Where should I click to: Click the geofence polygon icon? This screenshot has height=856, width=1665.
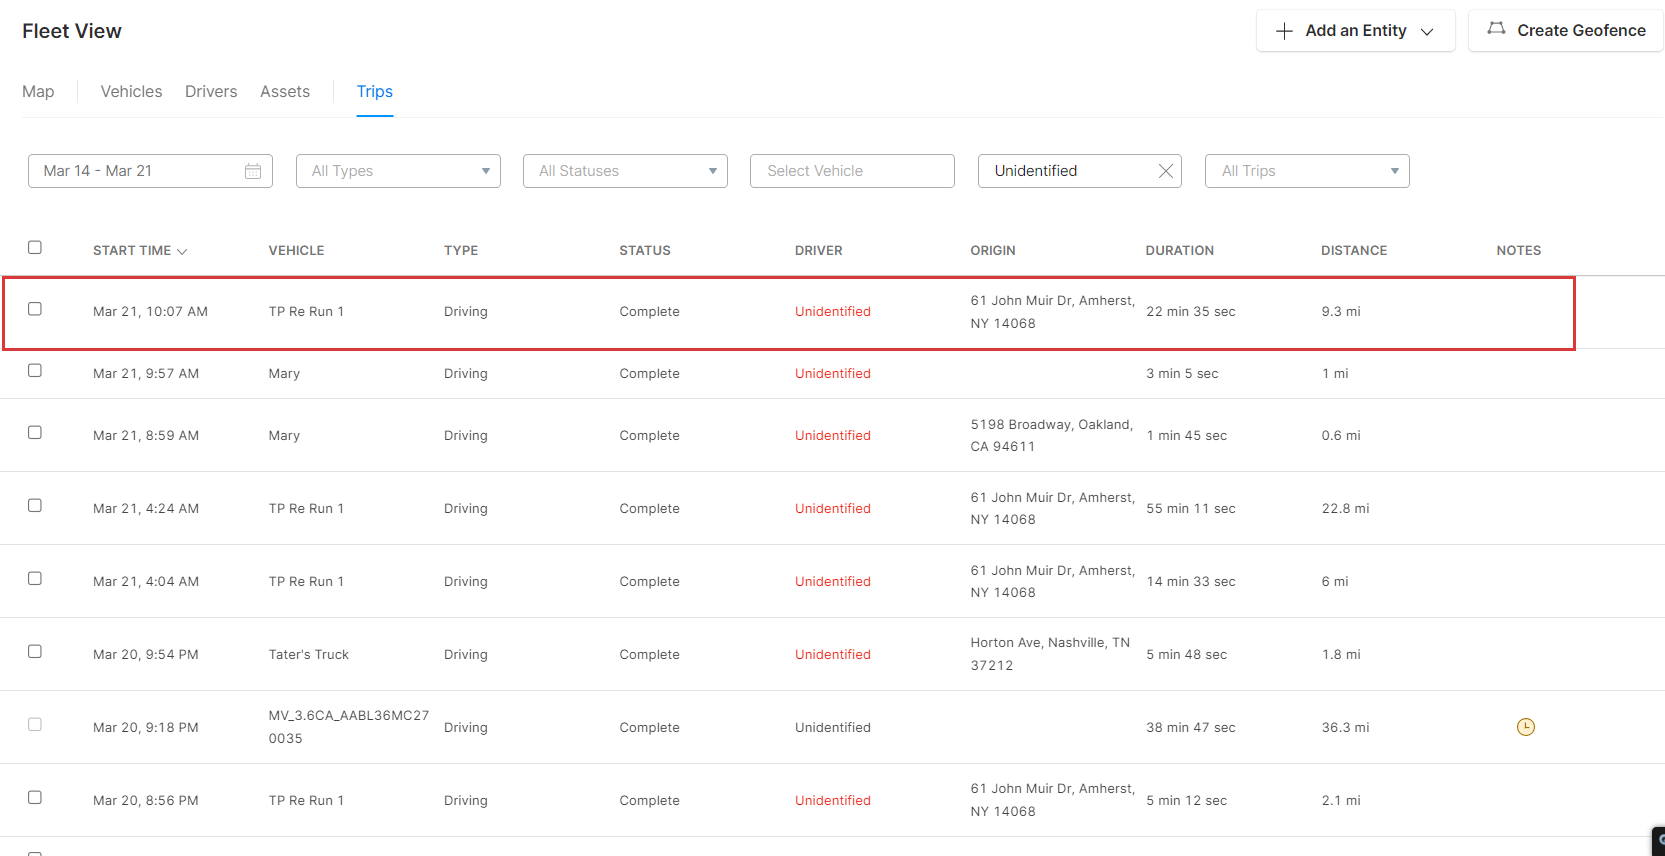tap(1496, 29)
